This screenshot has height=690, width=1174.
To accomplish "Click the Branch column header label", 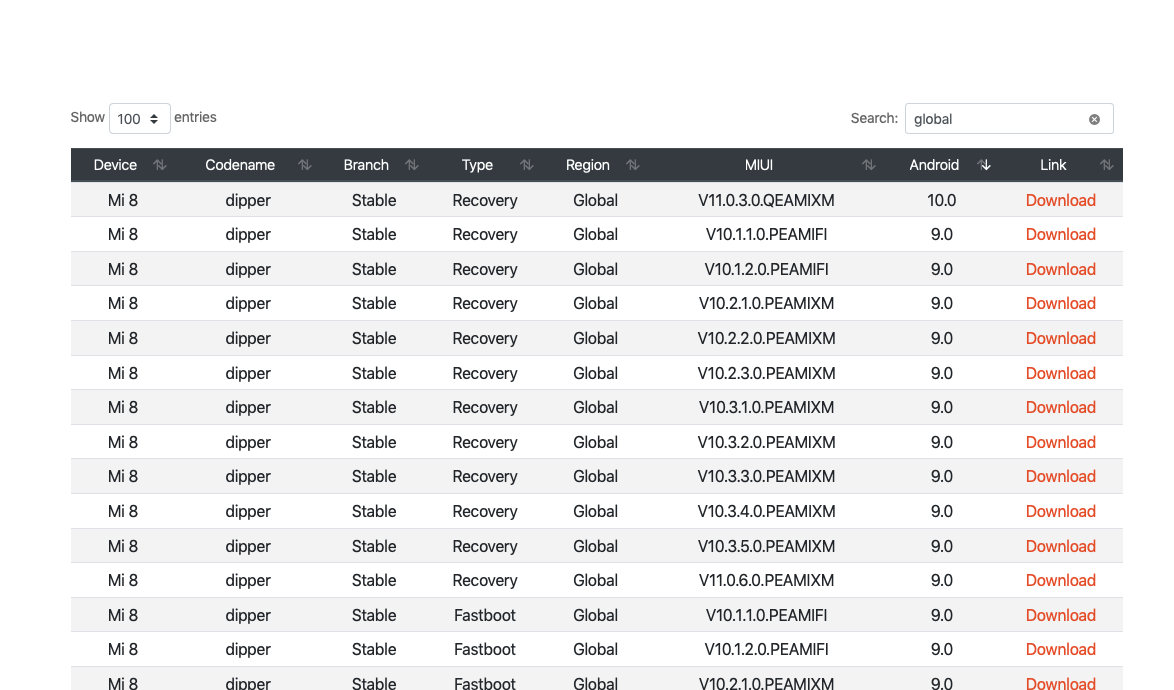I will pyautogui.click(x=366, y=165).
